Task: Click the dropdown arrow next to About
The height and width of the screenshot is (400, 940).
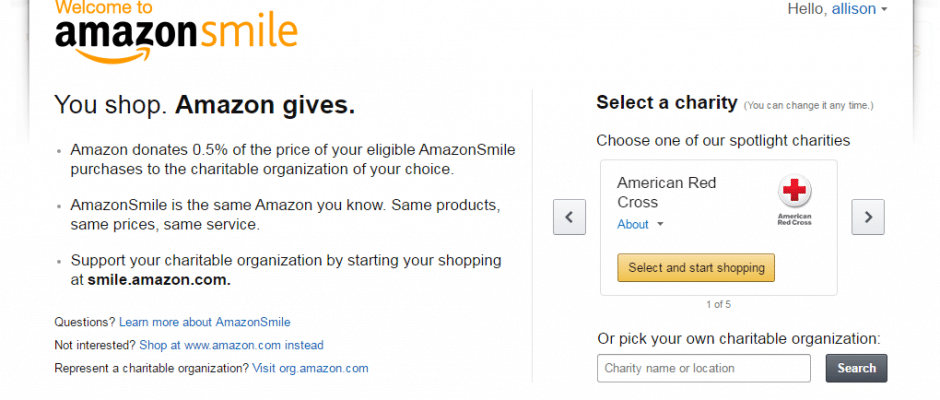Action: [660, 224]
